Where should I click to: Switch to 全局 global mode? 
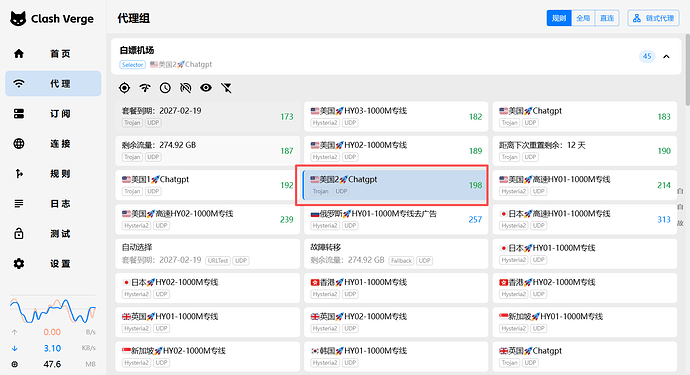(x=583, y=18)
